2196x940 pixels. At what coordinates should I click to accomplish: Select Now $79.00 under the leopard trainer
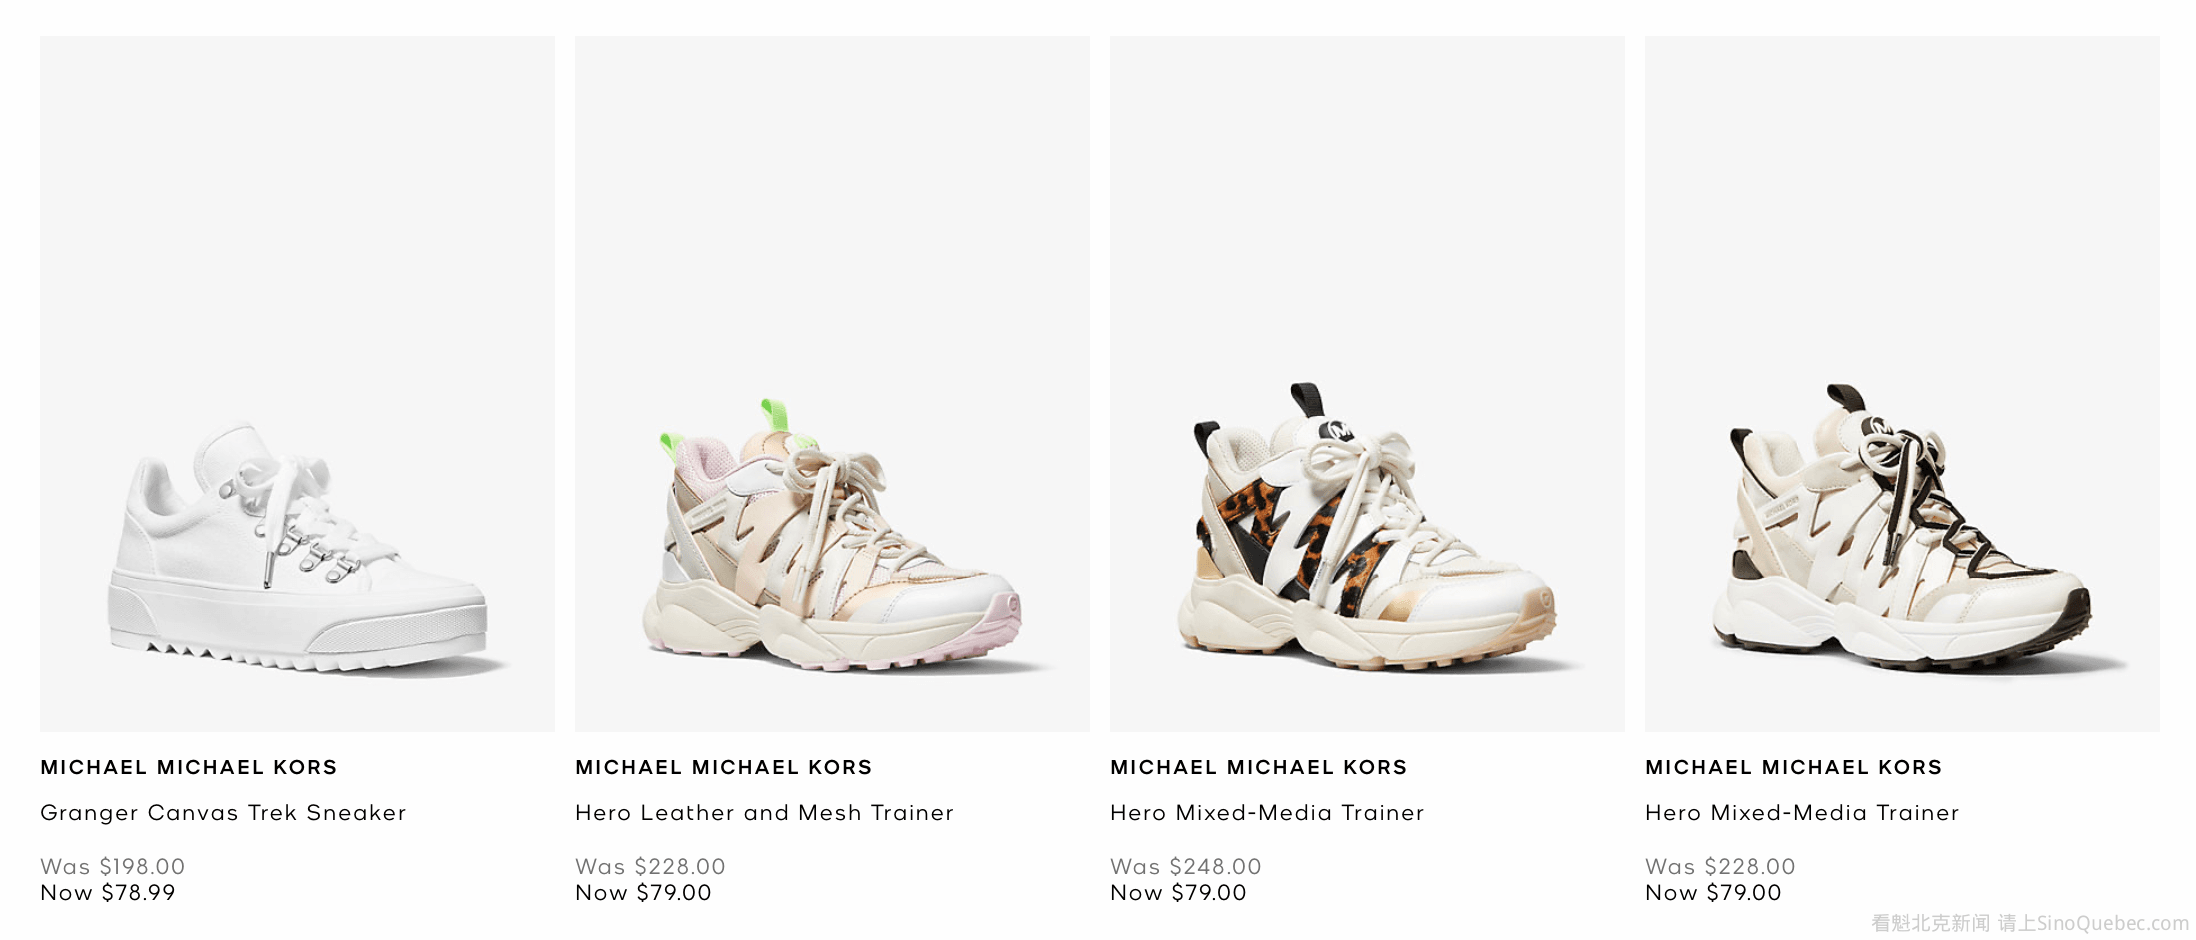pos(1178,893)
